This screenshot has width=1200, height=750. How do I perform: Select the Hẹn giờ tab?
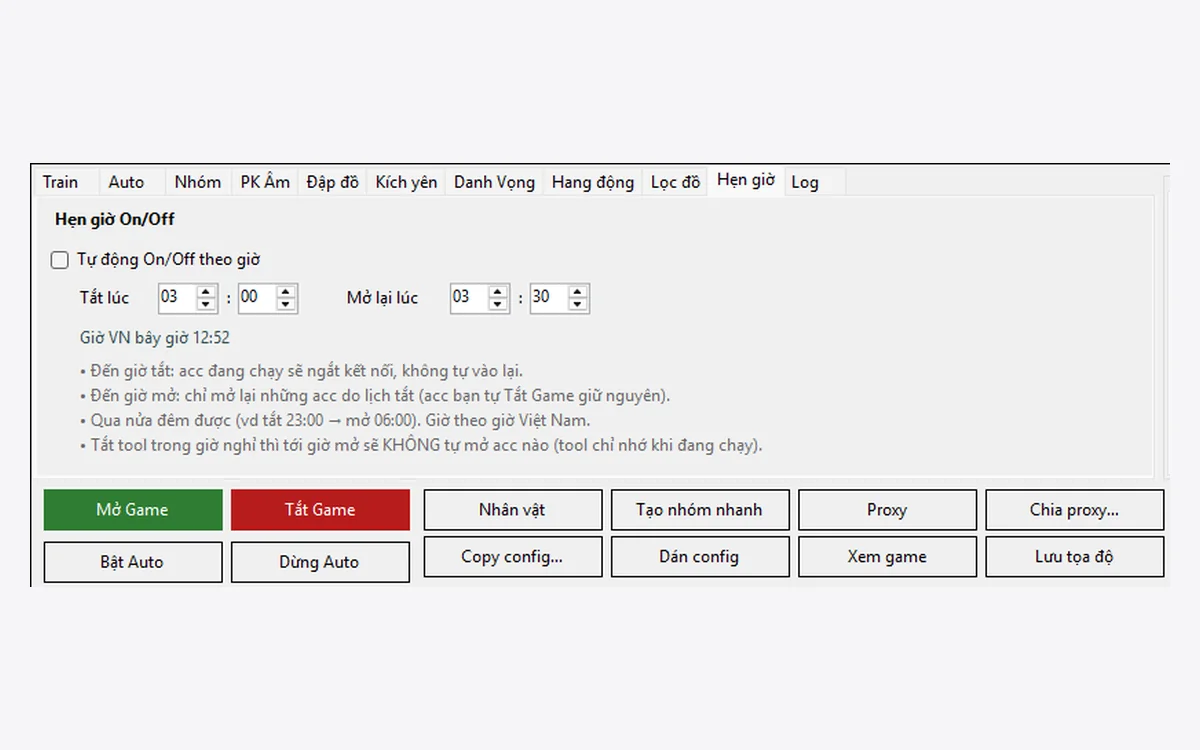coord(746,180)
